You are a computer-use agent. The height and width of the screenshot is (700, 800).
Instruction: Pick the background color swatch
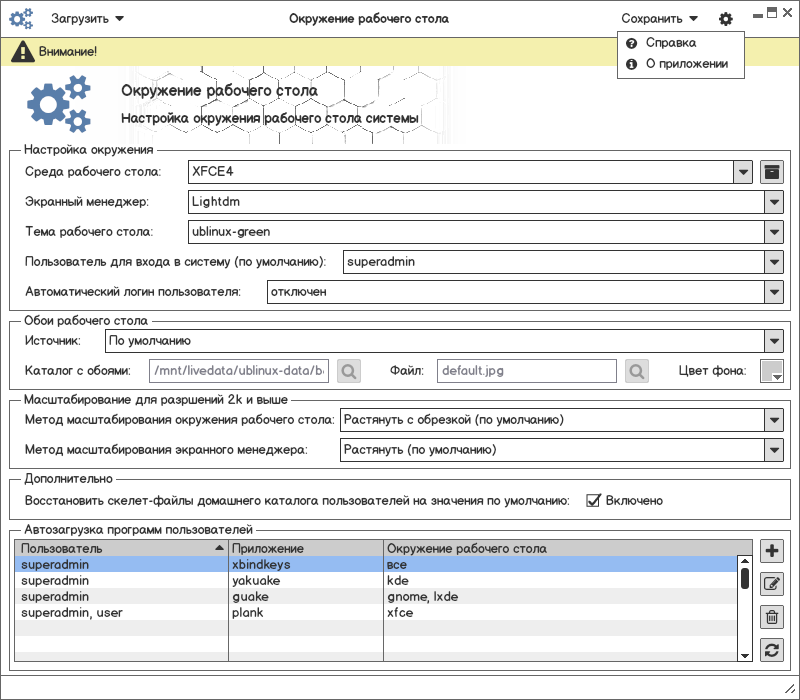771,371
